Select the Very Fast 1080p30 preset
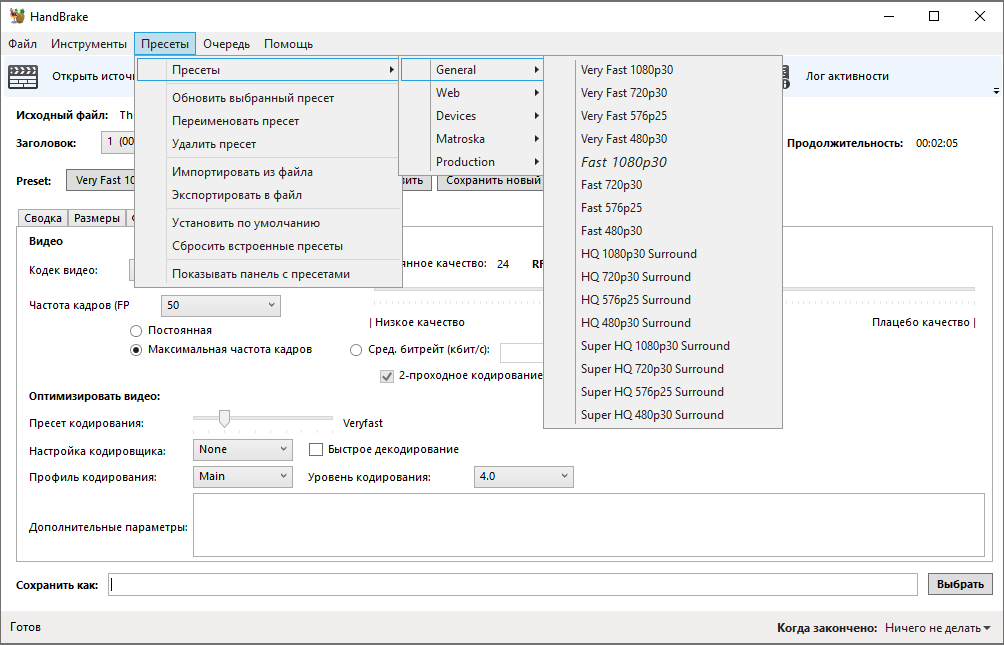 [x=663, y=70]
